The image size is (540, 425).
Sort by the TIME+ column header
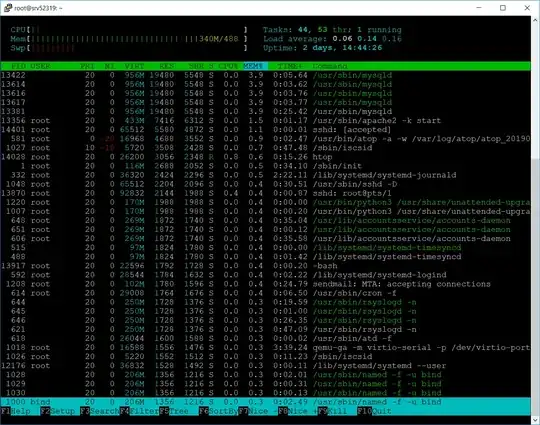pos(290,66)
